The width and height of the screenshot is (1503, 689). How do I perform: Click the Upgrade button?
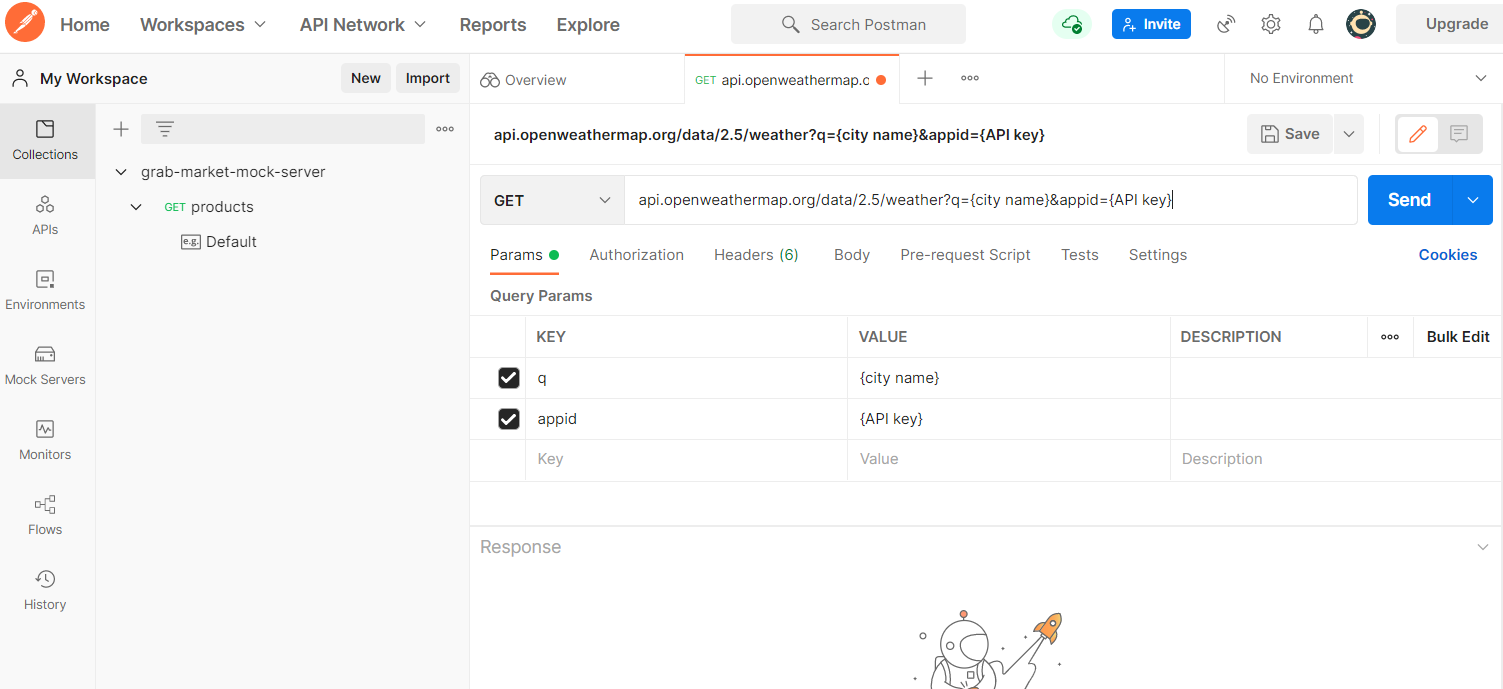click(1449, 24)
